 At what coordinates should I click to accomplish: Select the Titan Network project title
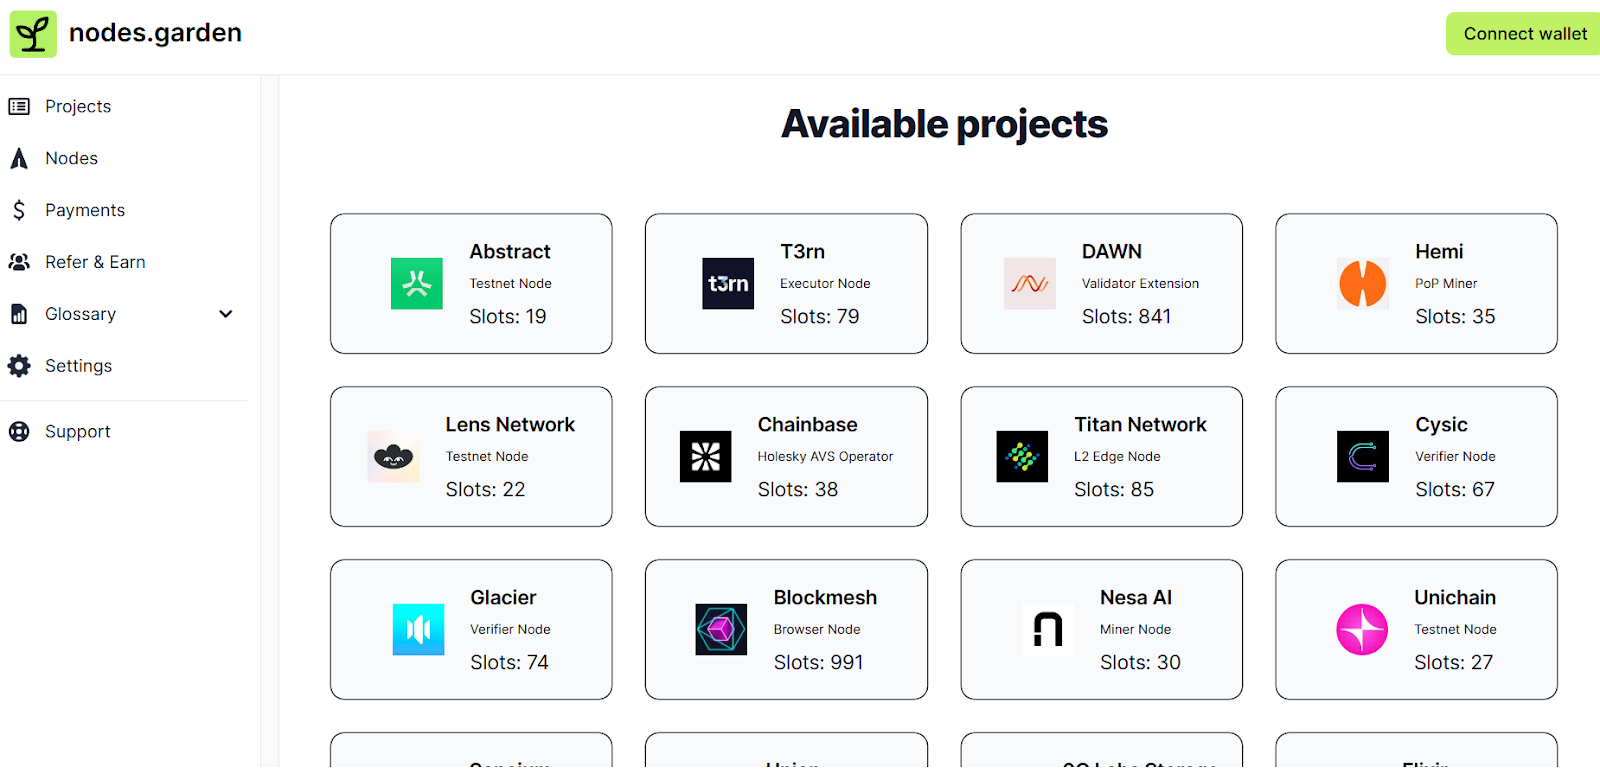1140,425
